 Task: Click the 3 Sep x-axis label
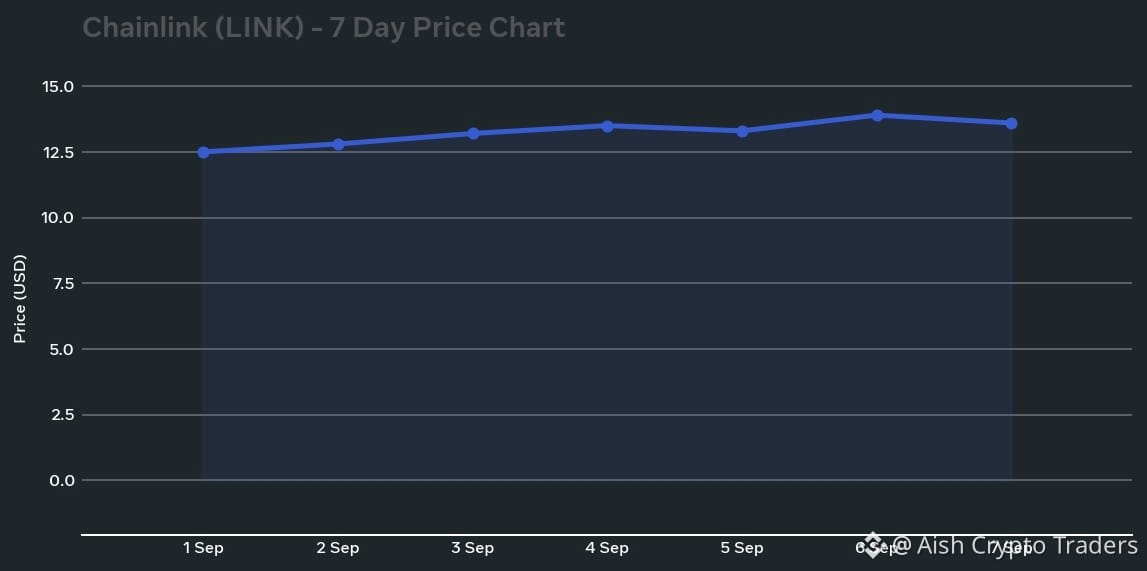[473, 548]
